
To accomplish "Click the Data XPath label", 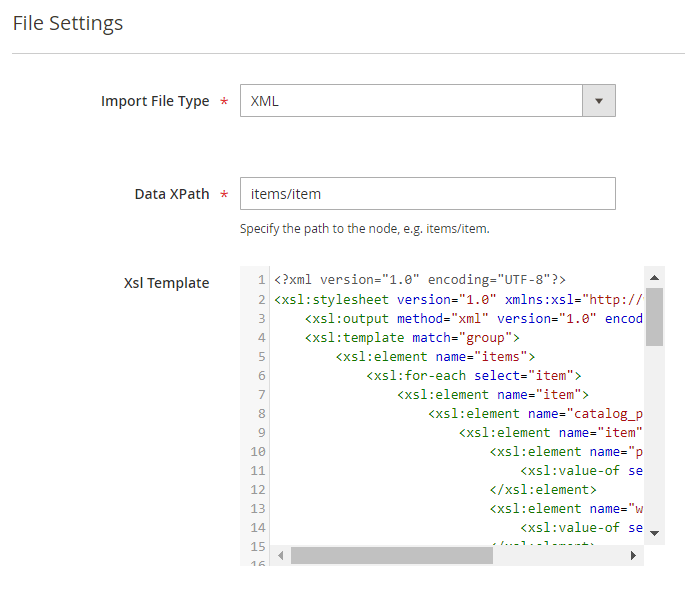I will 172,194.
